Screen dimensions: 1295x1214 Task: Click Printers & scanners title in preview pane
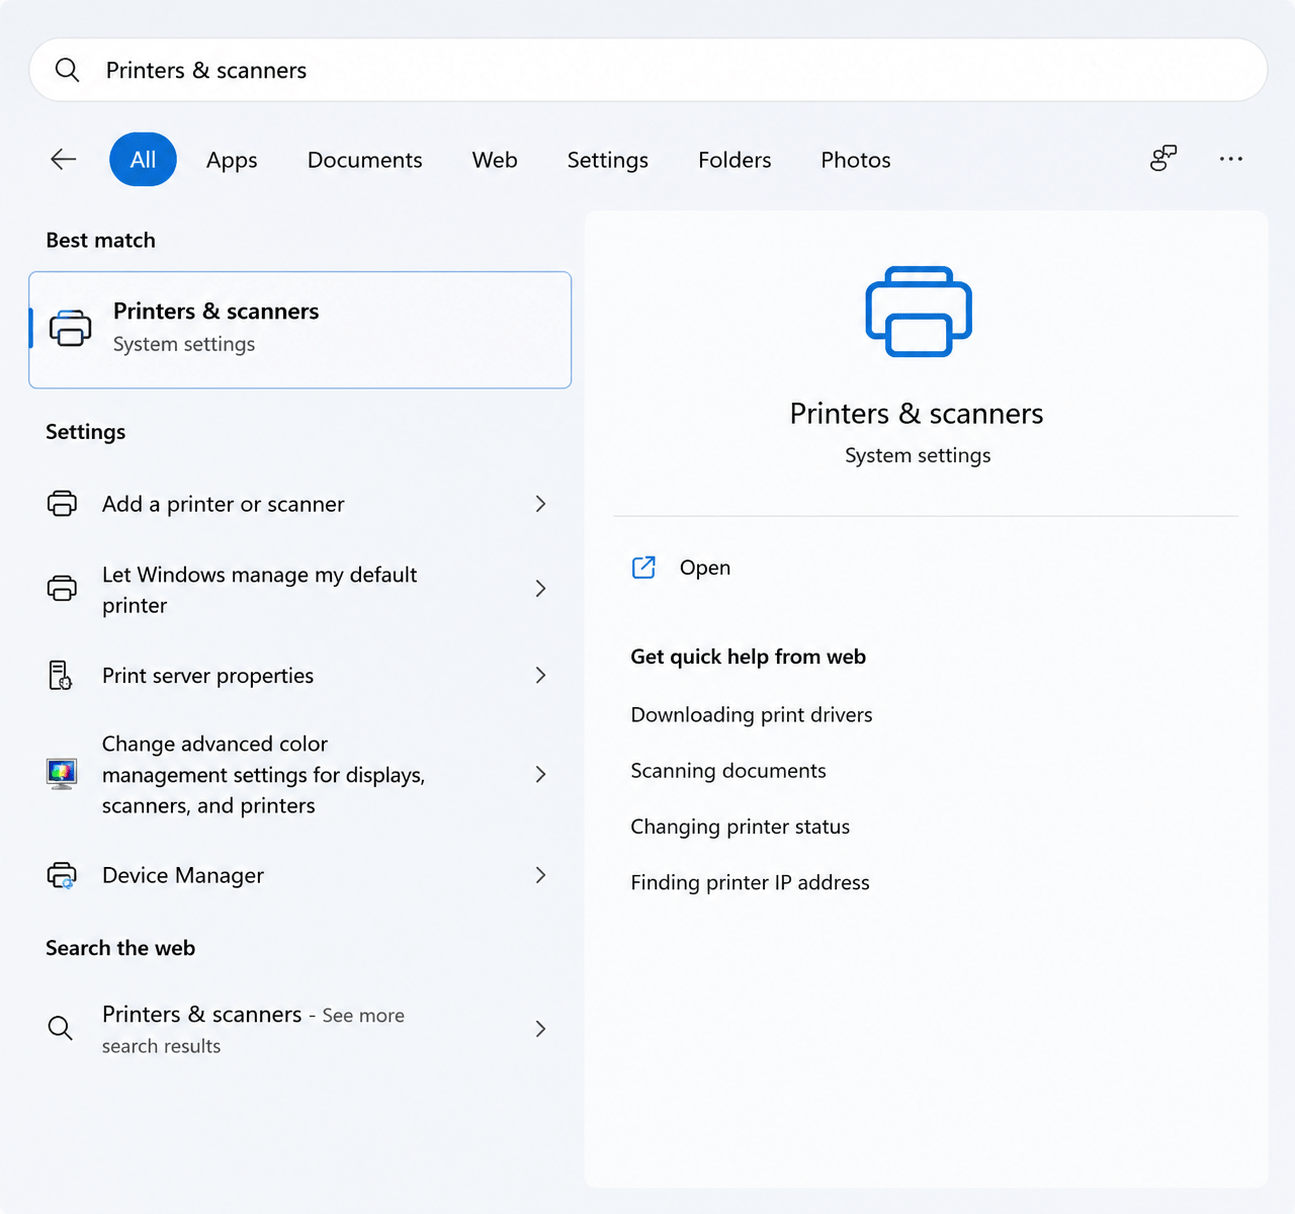coord(917,414)
